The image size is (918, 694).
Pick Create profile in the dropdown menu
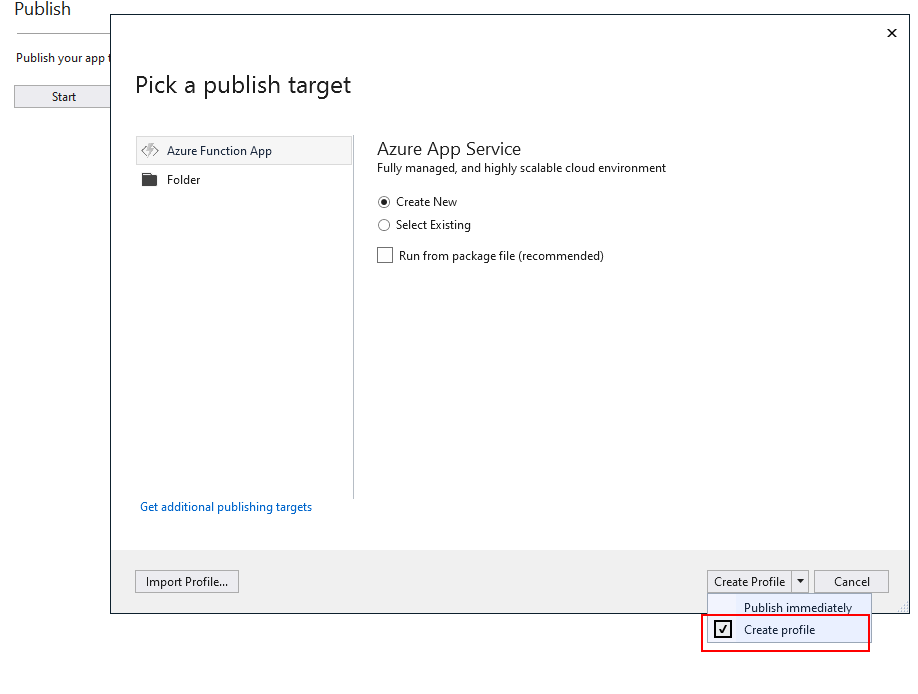coord(779,630)
